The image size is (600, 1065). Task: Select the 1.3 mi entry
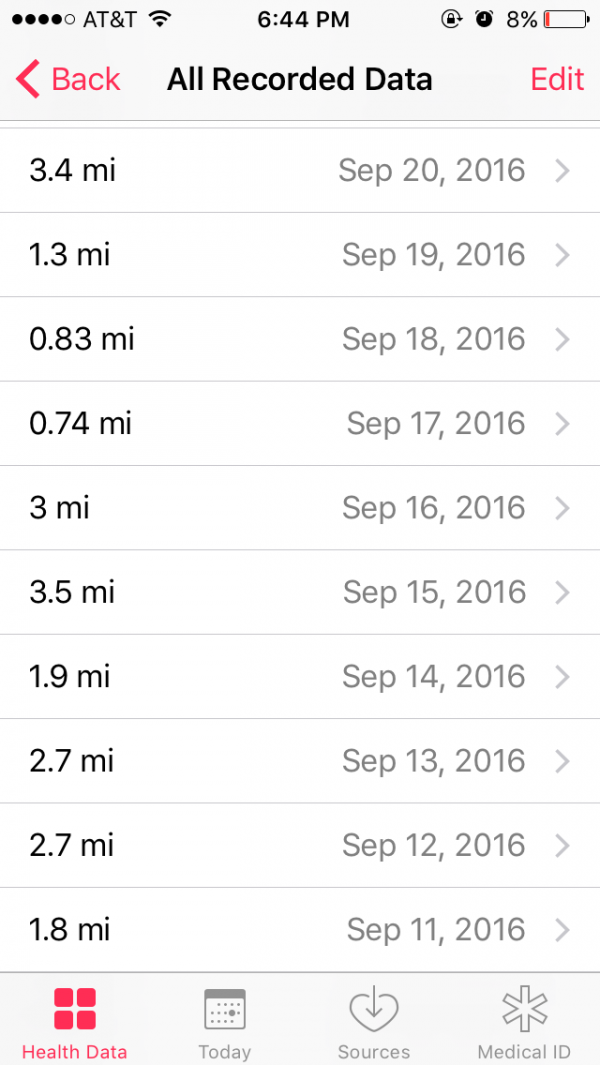(70, 255)
